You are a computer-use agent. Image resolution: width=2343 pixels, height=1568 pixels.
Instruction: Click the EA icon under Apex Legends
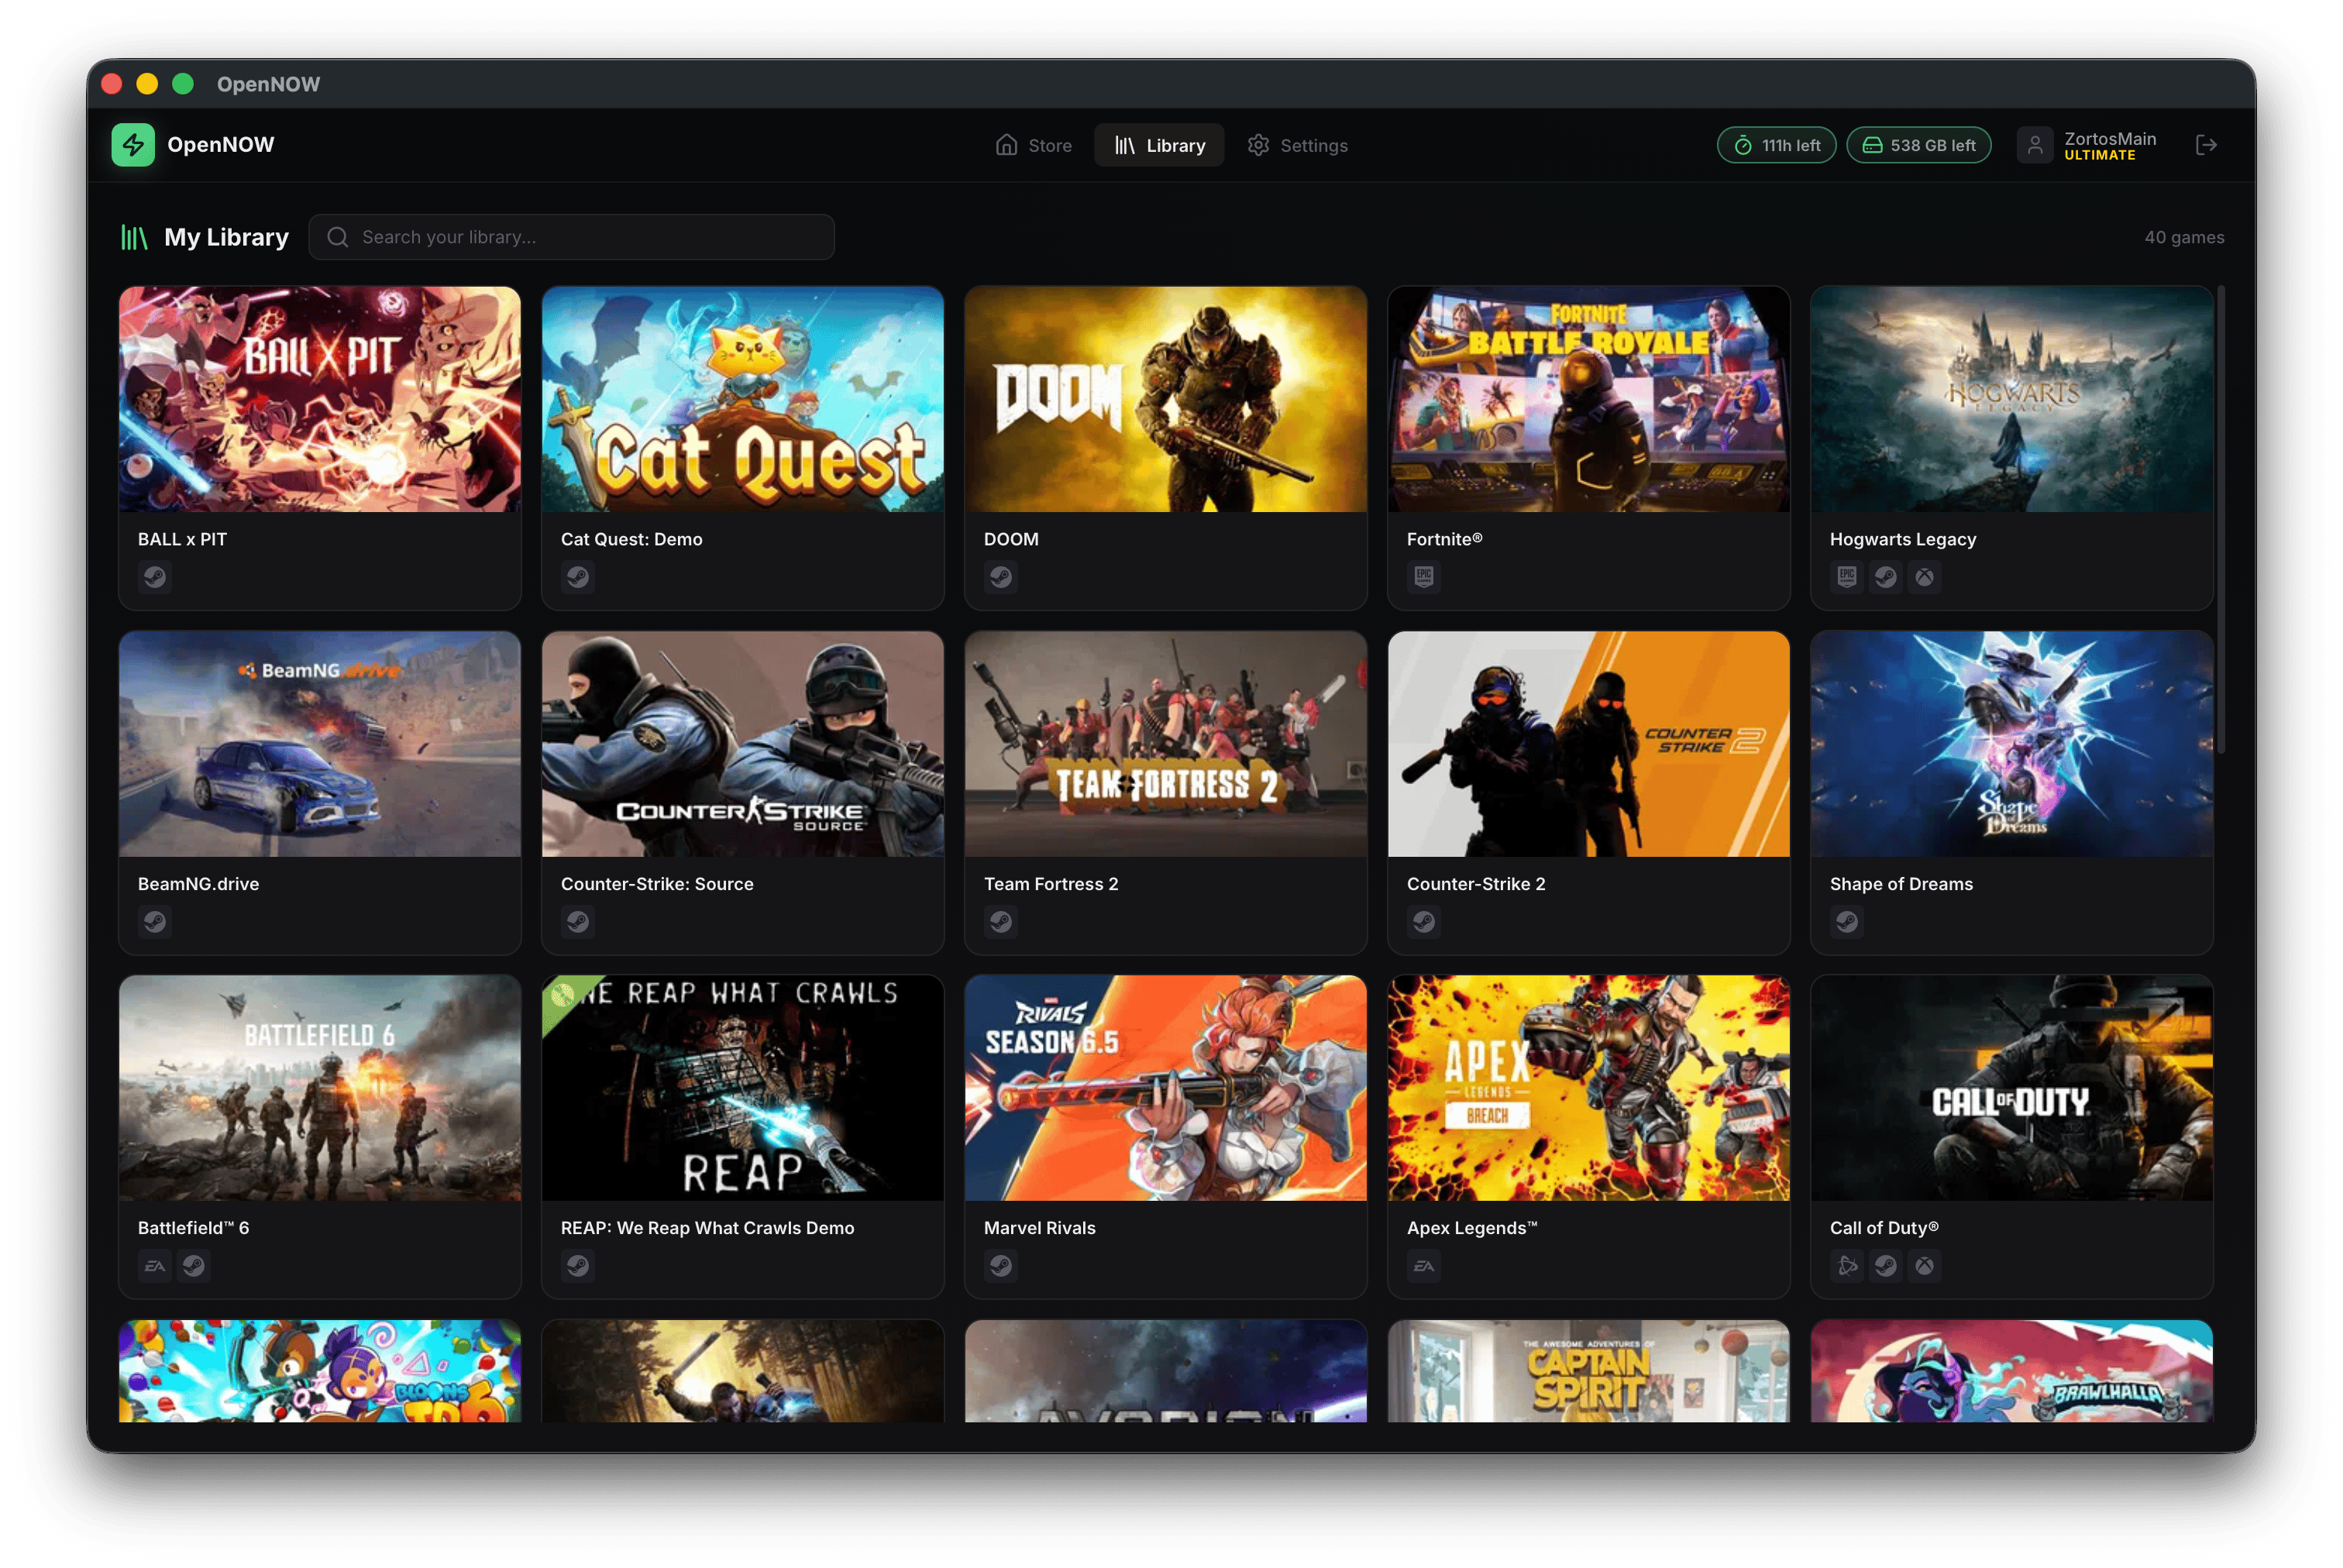point(1424,1265)
